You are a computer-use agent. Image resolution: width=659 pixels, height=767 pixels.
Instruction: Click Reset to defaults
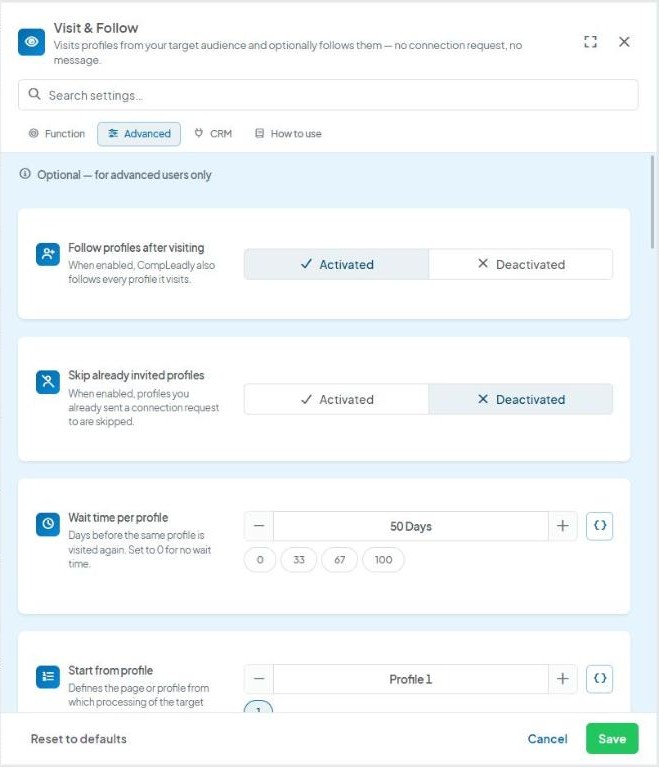79,739
